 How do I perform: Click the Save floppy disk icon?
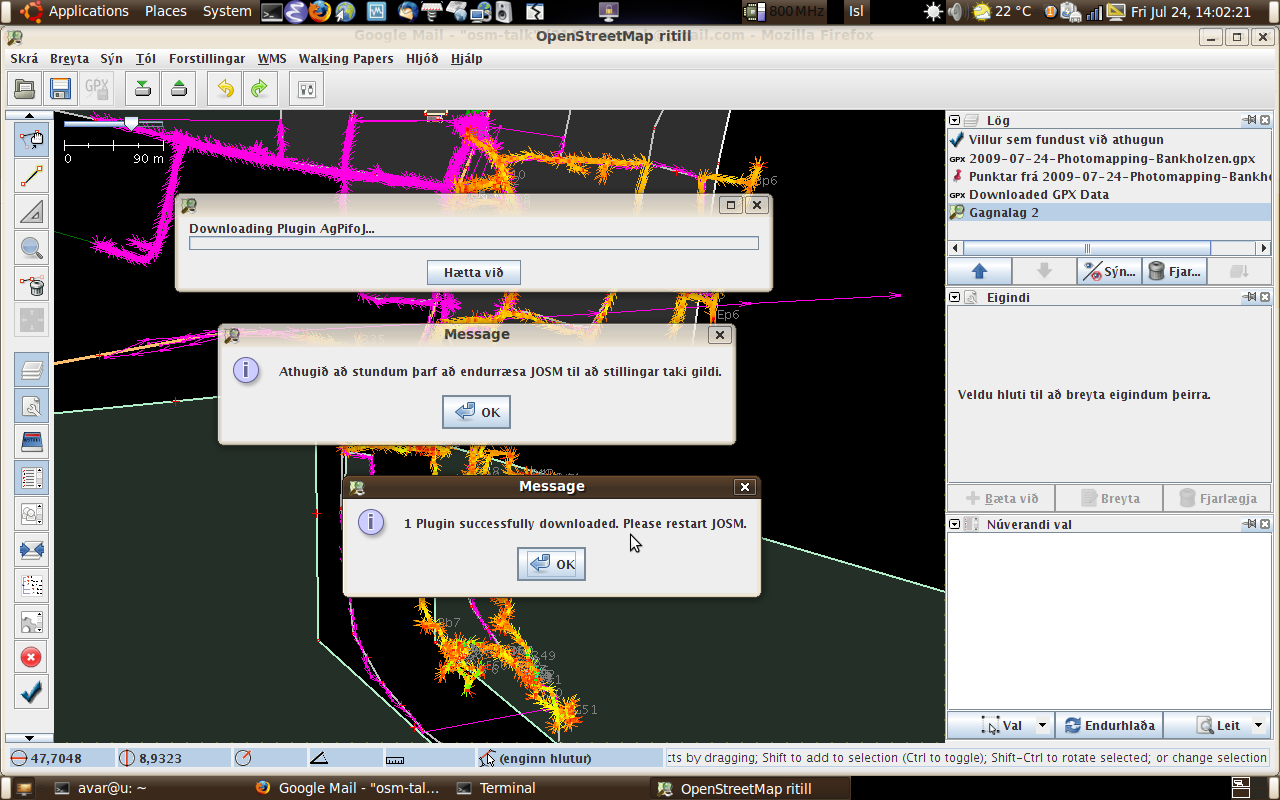(x=60, y=88)
